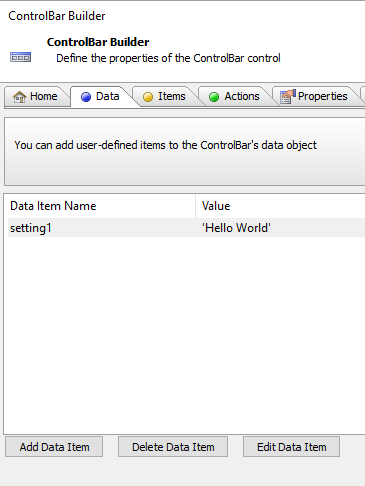Click the blue circle Data icon

[x=86, y=97]
